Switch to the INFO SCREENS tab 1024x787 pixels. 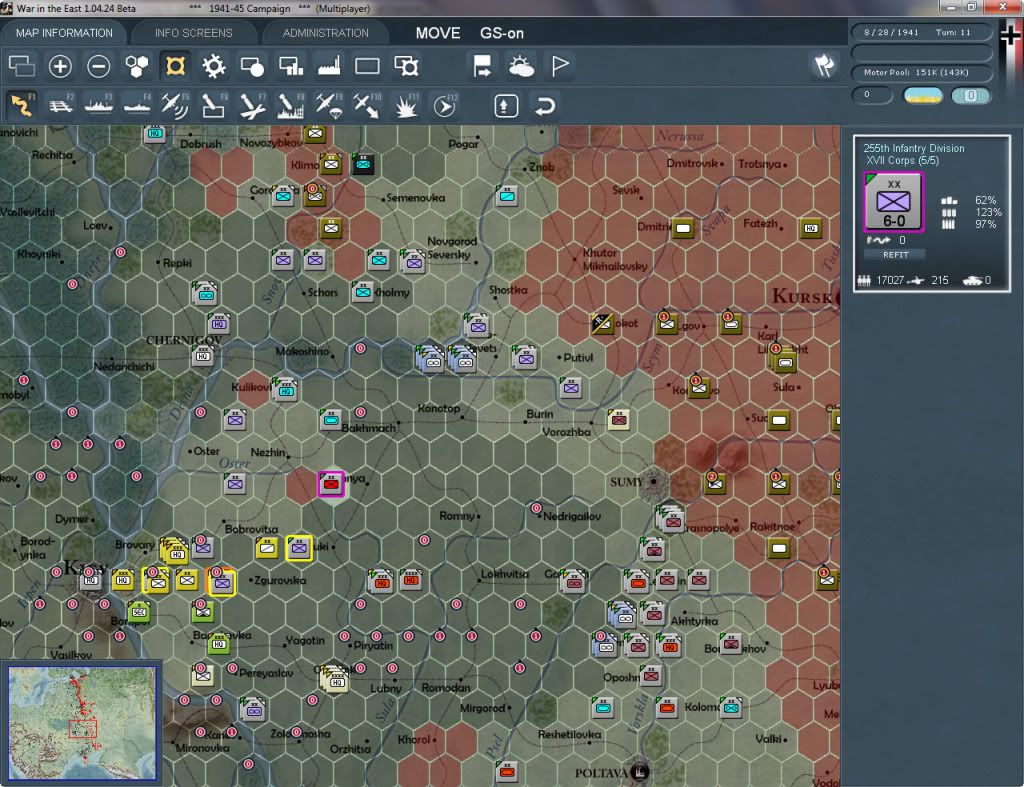193,33
